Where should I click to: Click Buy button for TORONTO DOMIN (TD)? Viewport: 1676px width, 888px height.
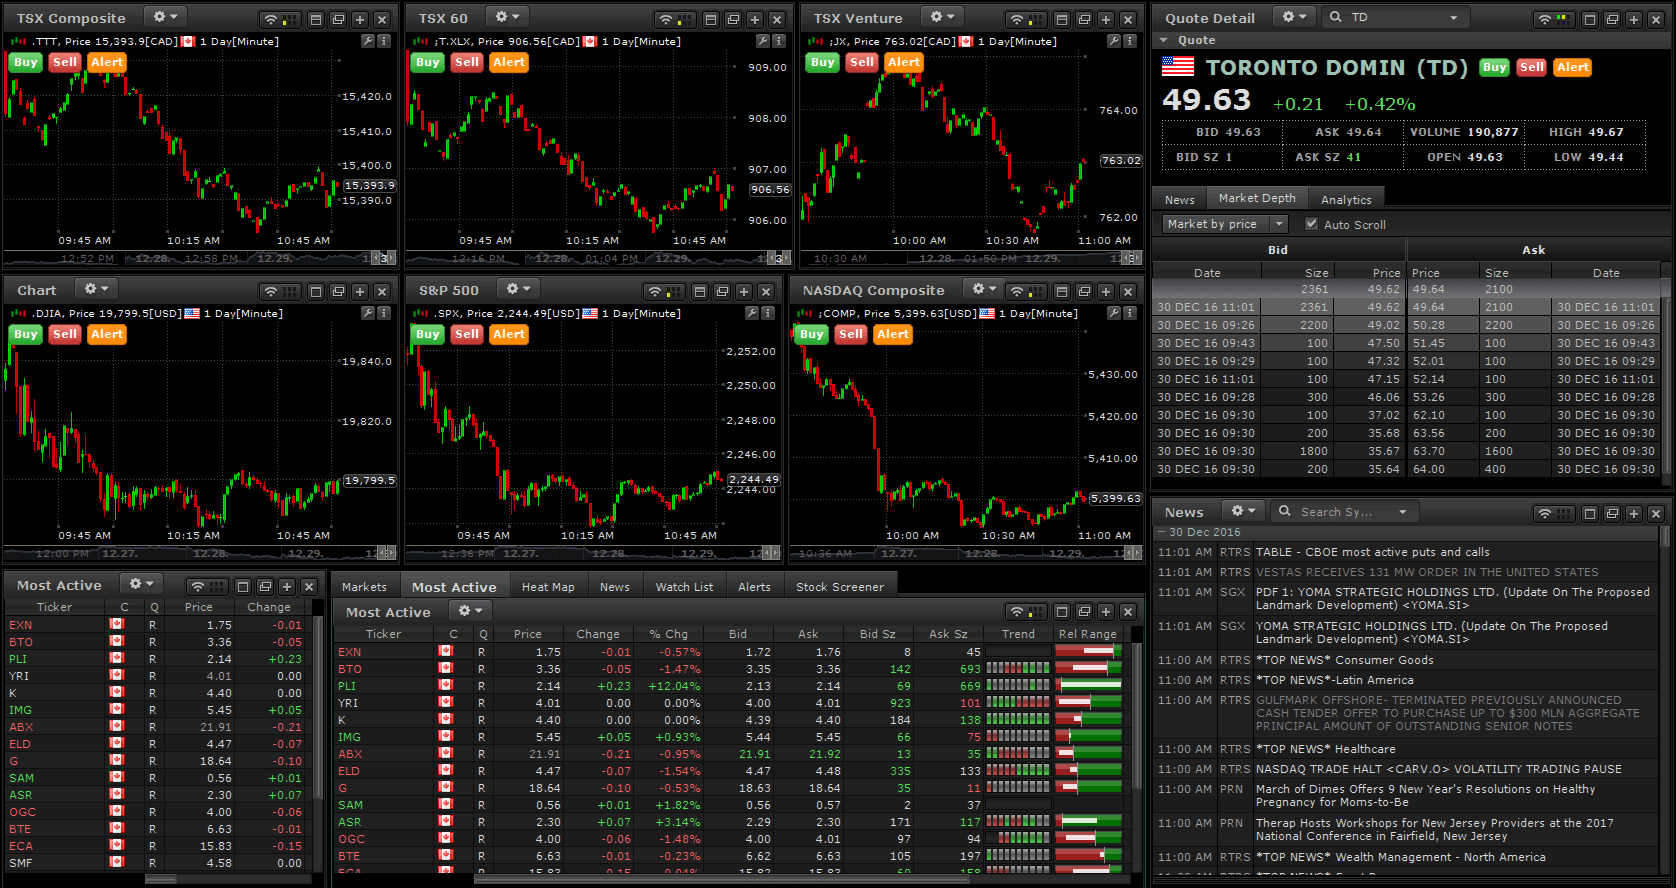[1494, 67]
